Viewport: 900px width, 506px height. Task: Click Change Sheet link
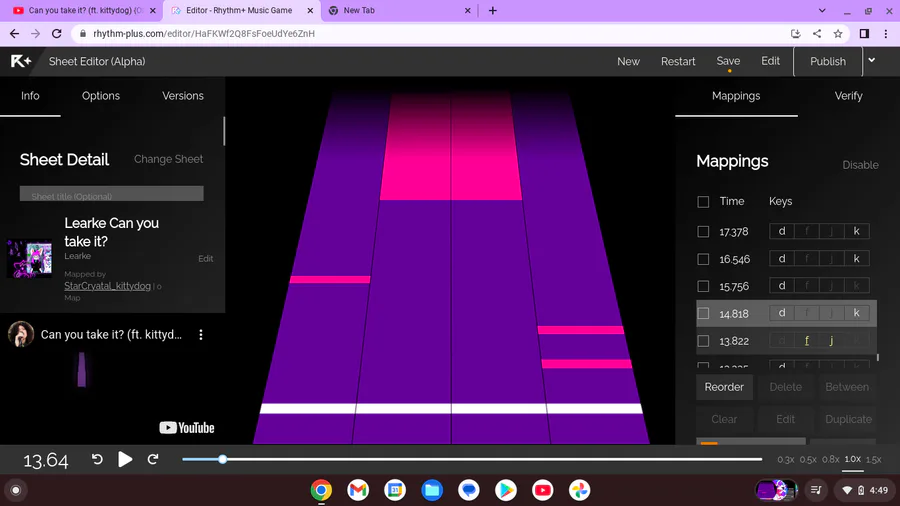tap(168, 159)
